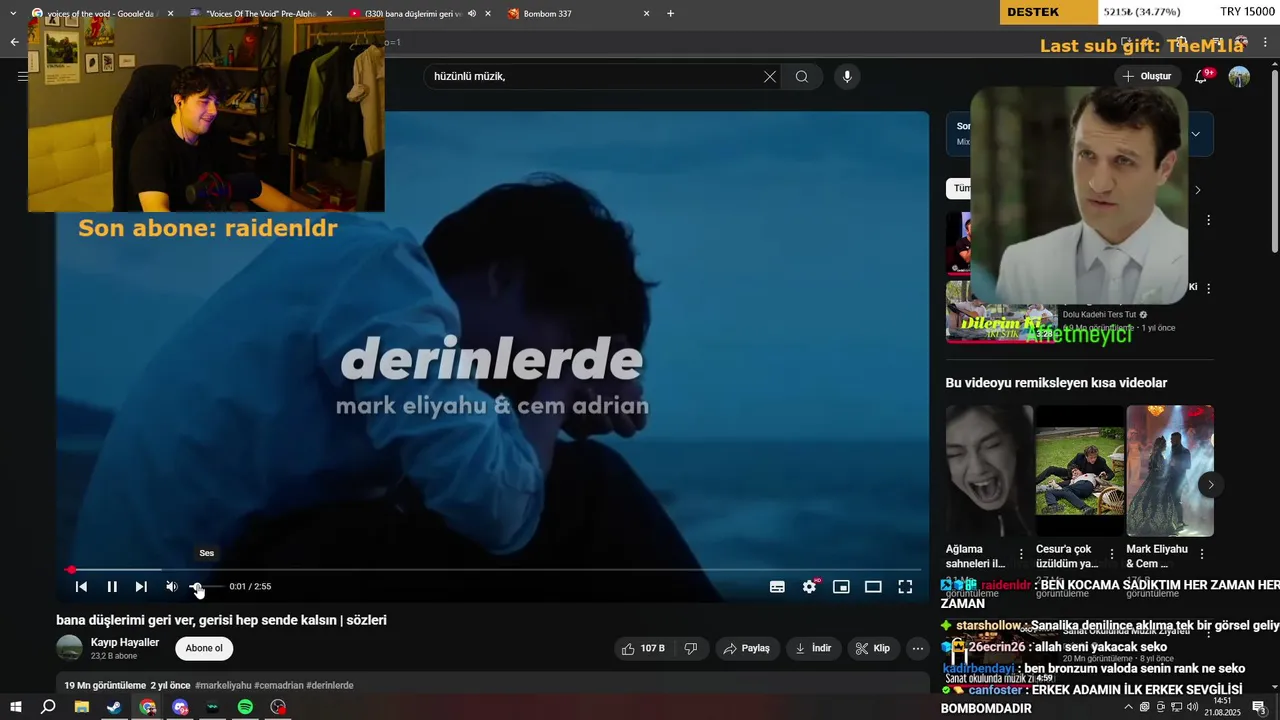Switch to Voices Of The Void Pre-Alpha tab

tap(260, 14)
